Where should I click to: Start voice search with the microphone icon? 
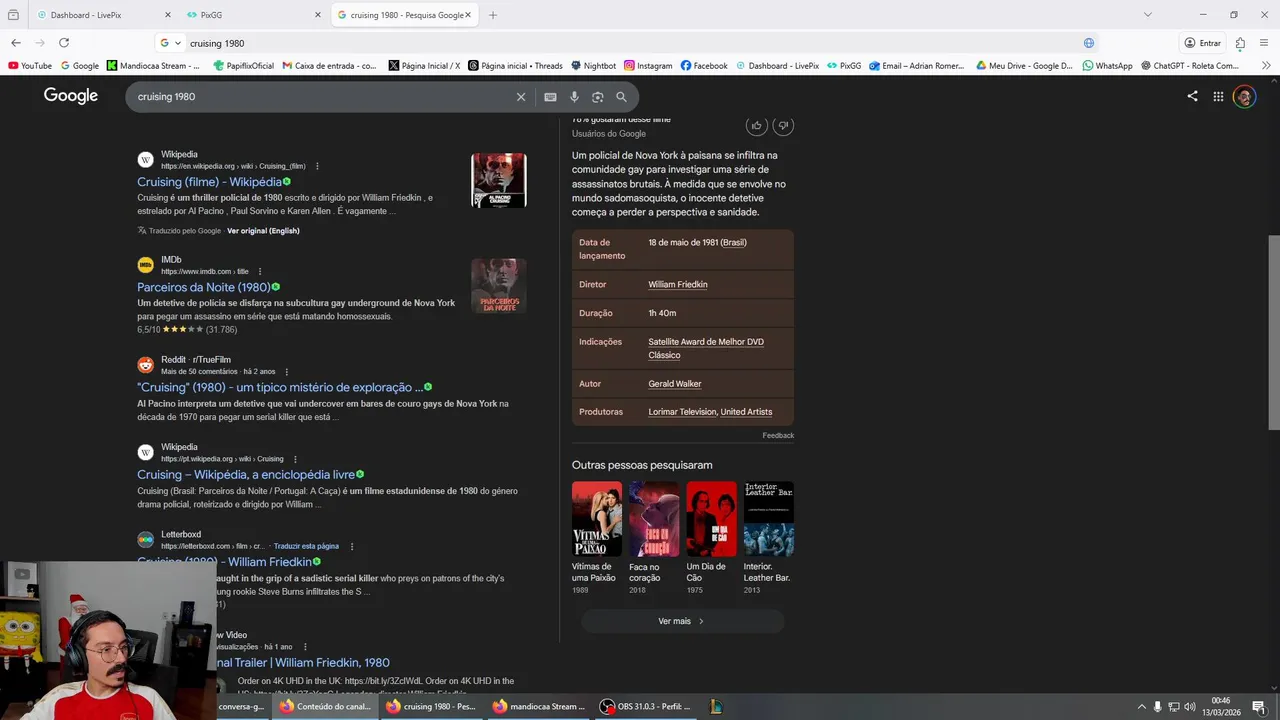574,97
